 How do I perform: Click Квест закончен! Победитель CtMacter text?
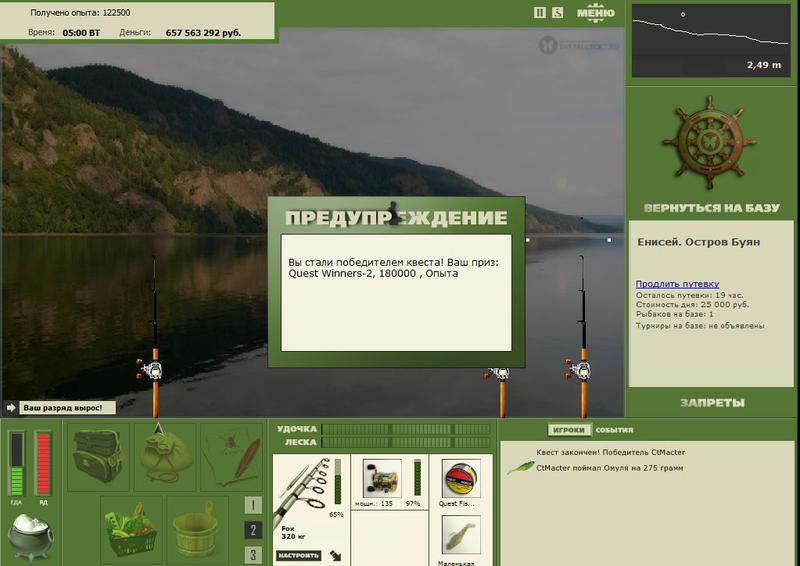point(611,452)
